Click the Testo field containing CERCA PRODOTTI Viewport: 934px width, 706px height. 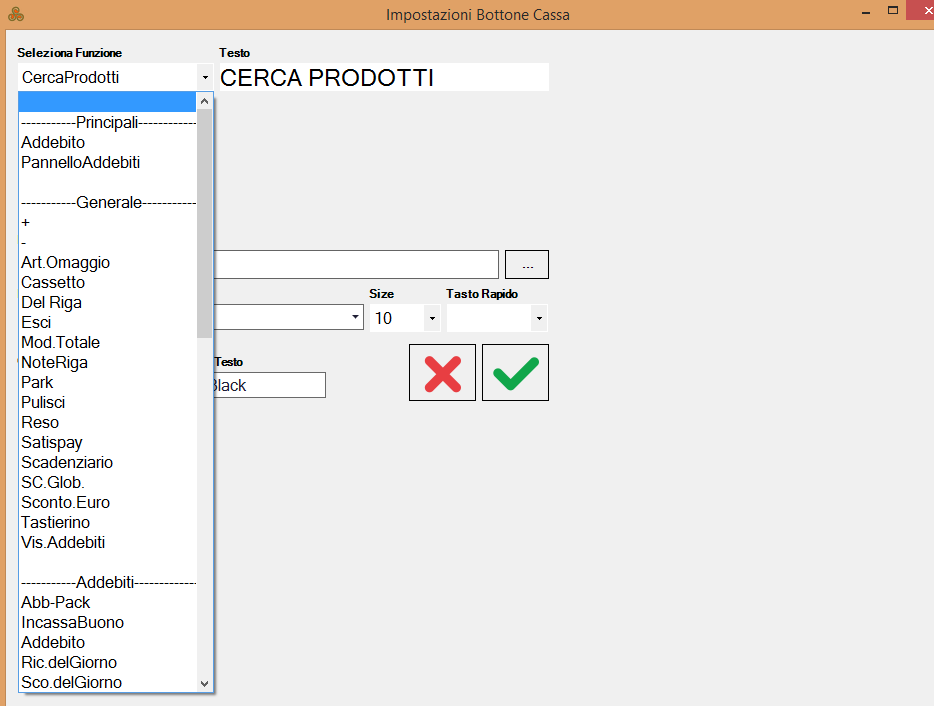[x=383, y=78]
